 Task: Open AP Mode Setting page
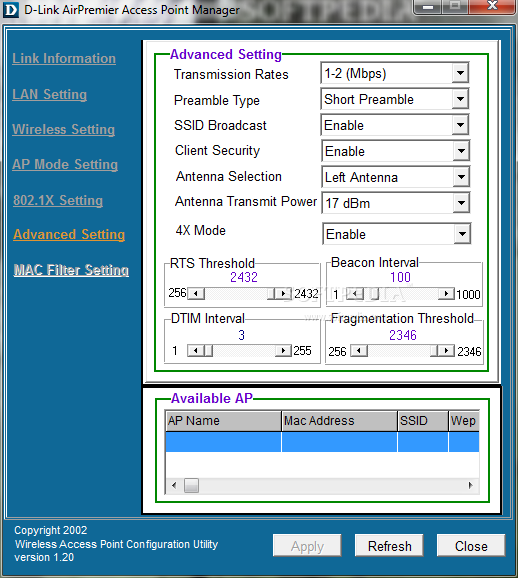[65, 164]
